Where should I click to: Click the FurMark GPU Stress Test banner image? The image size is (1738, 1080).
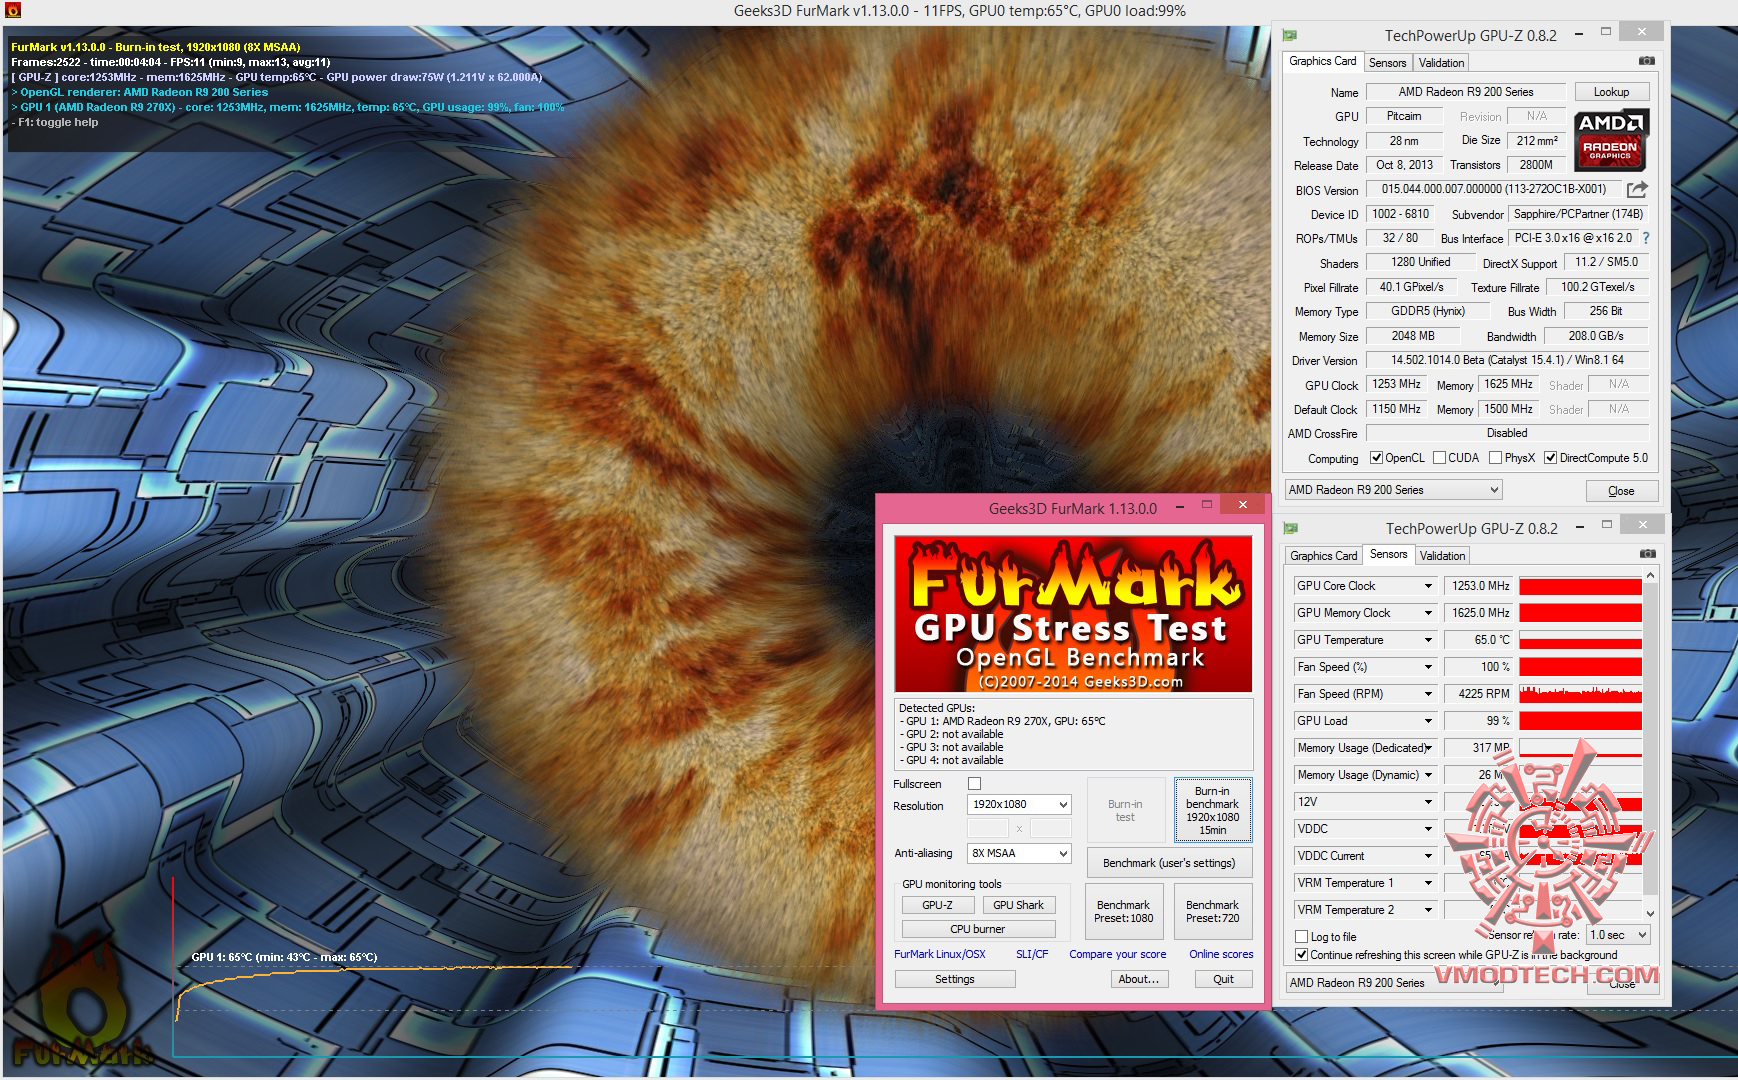point(1073,614)
